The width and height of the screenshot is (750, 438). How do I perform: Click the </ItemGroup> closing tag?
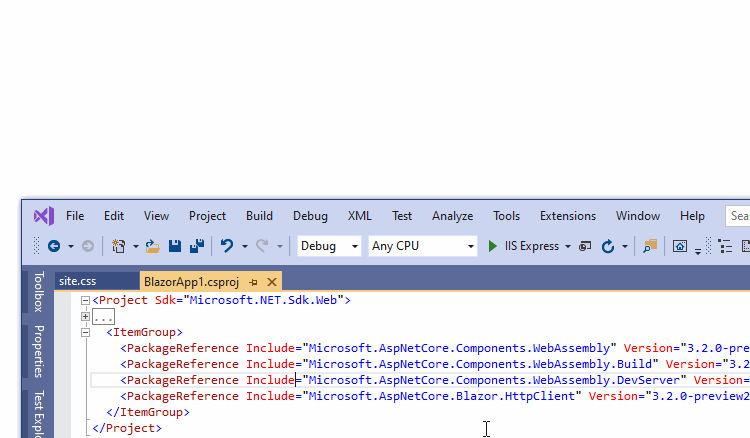(x=148, y=412)
